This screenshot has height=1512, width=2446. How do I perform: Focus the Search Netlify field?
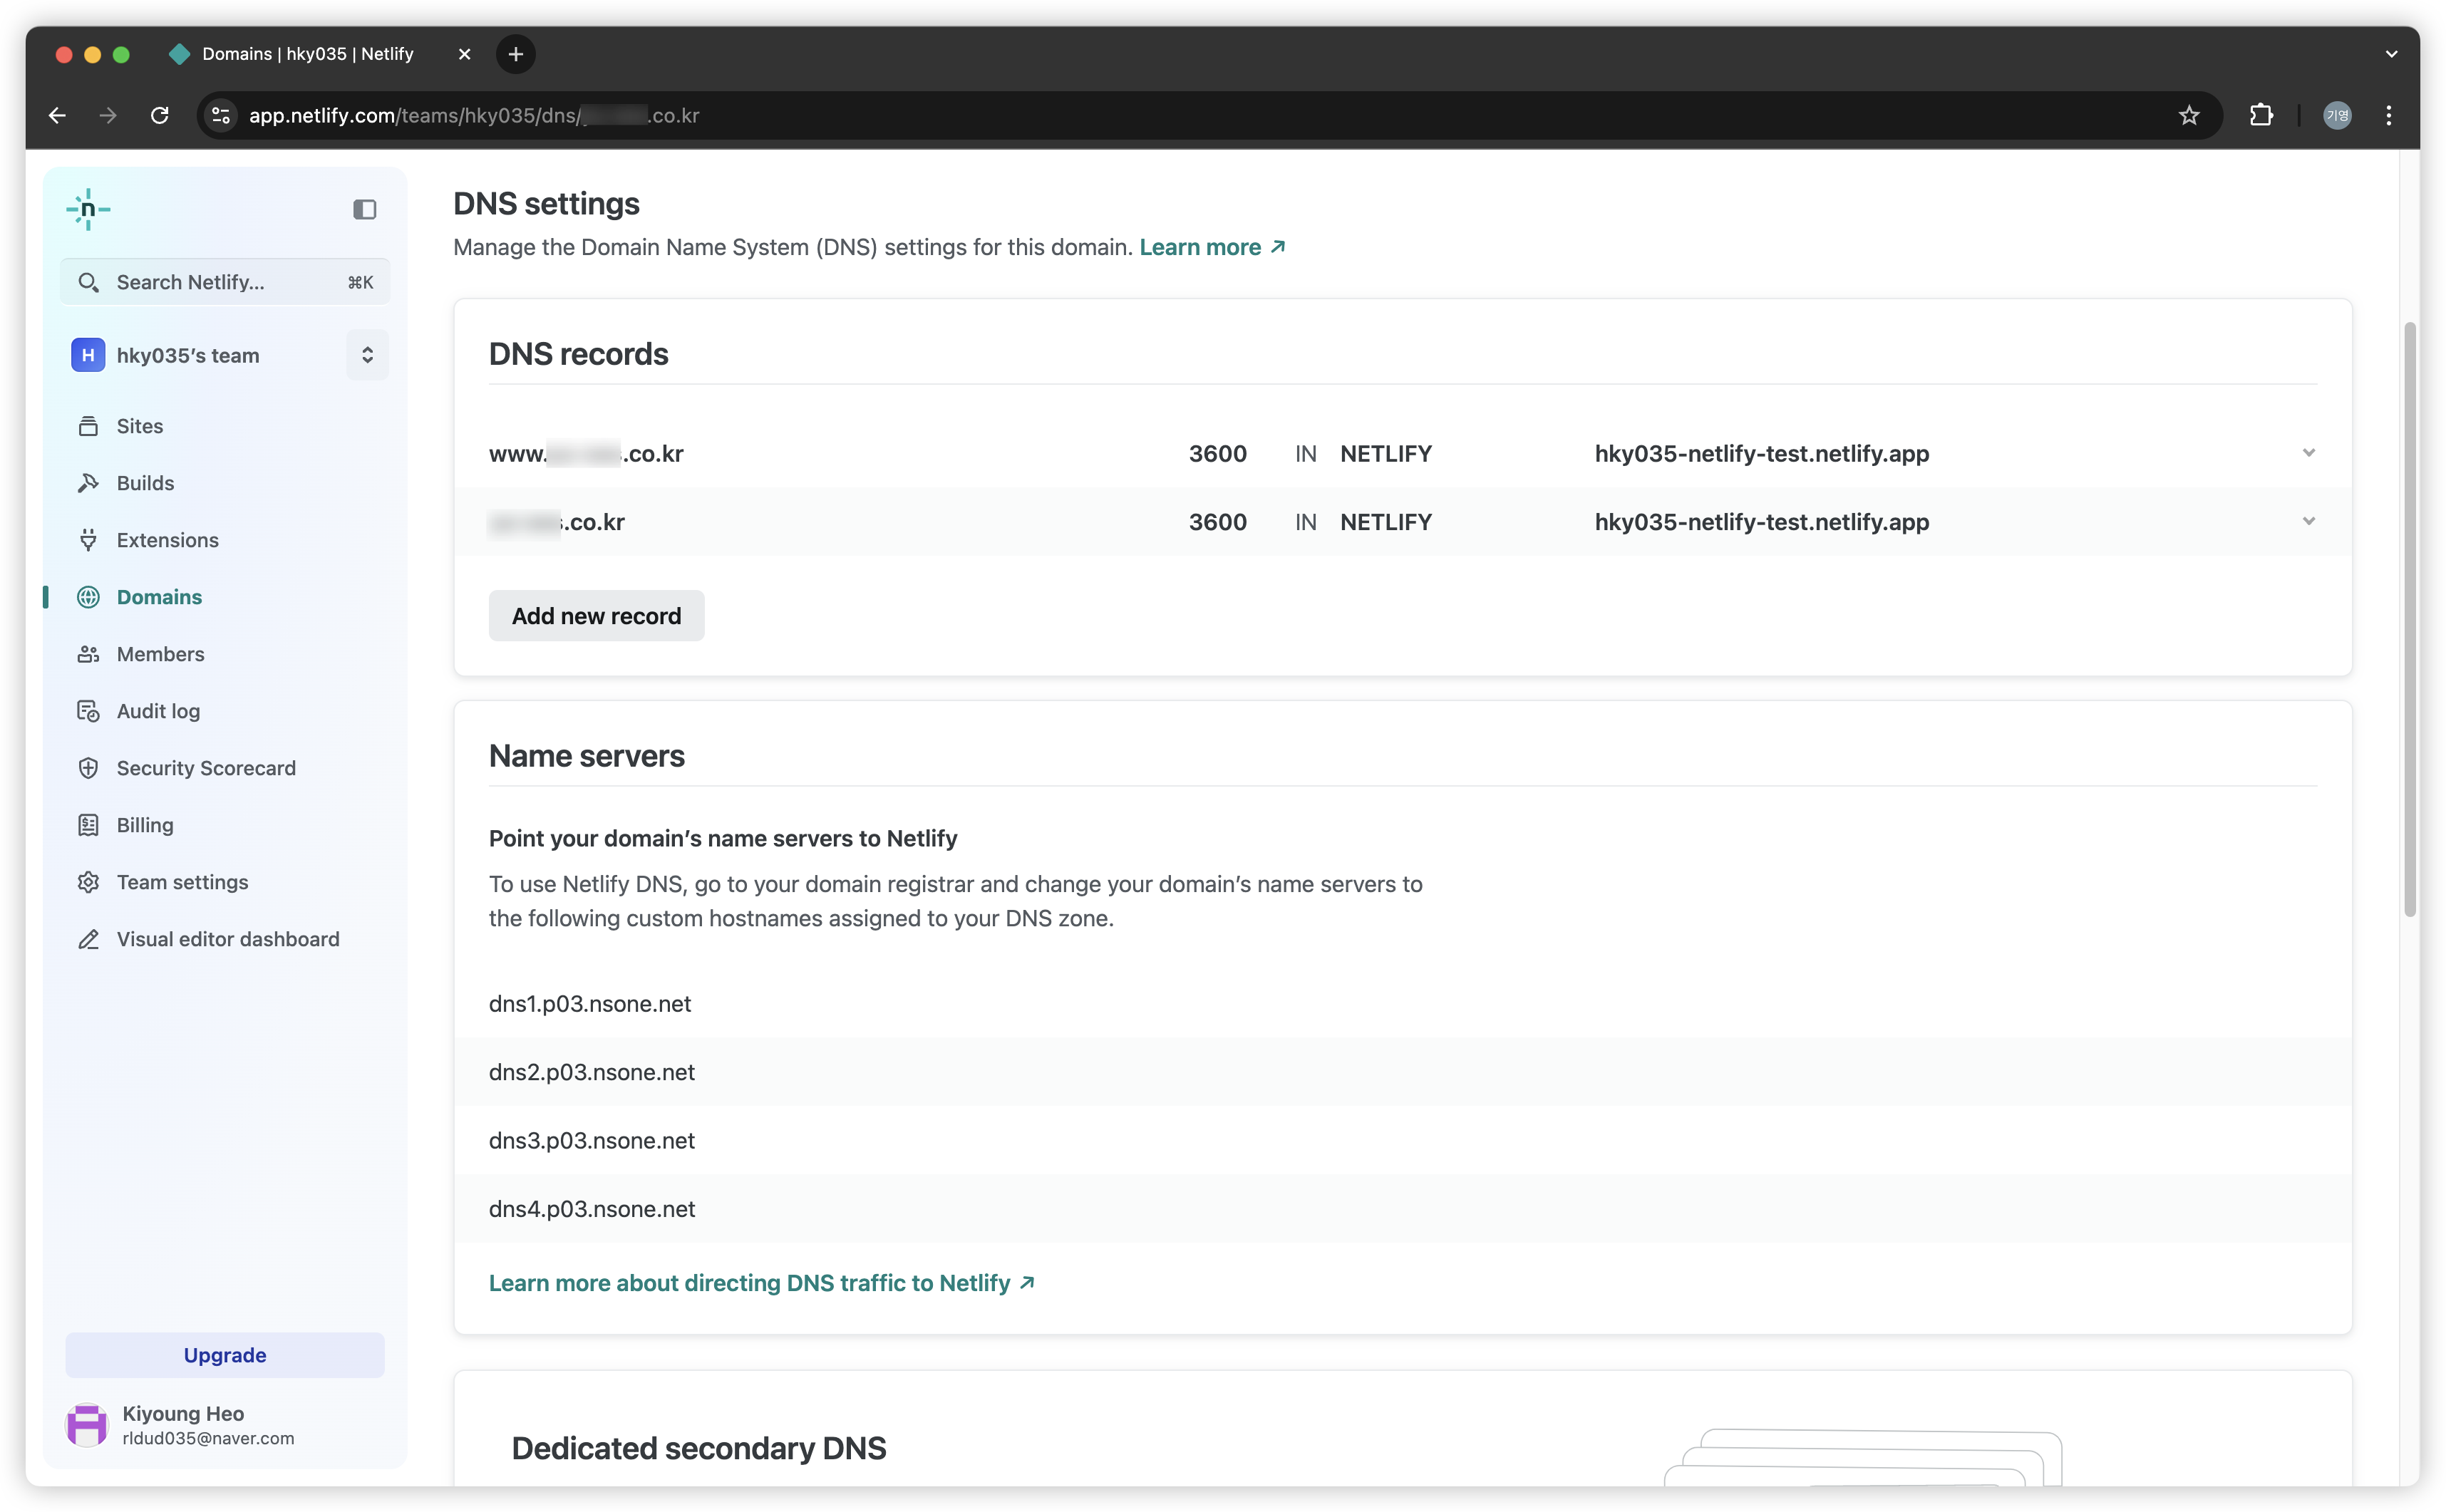point(225,282)
